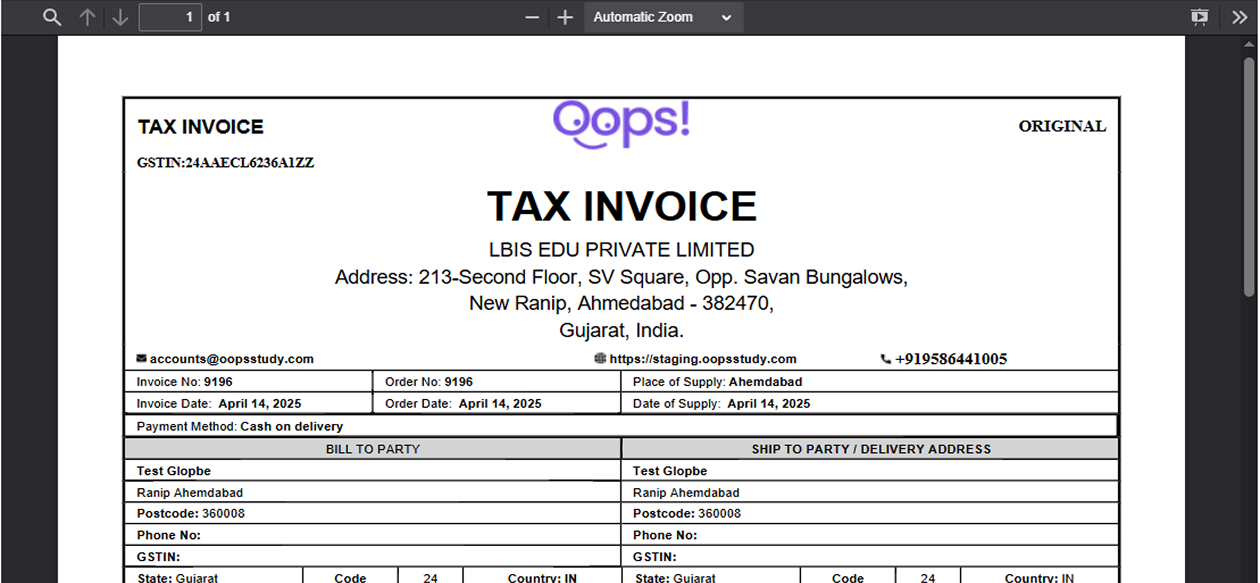The height and width of the screenshot is (583, 1260).
Task: Click the Order No: 9196 cell
Action: point(496,382)
